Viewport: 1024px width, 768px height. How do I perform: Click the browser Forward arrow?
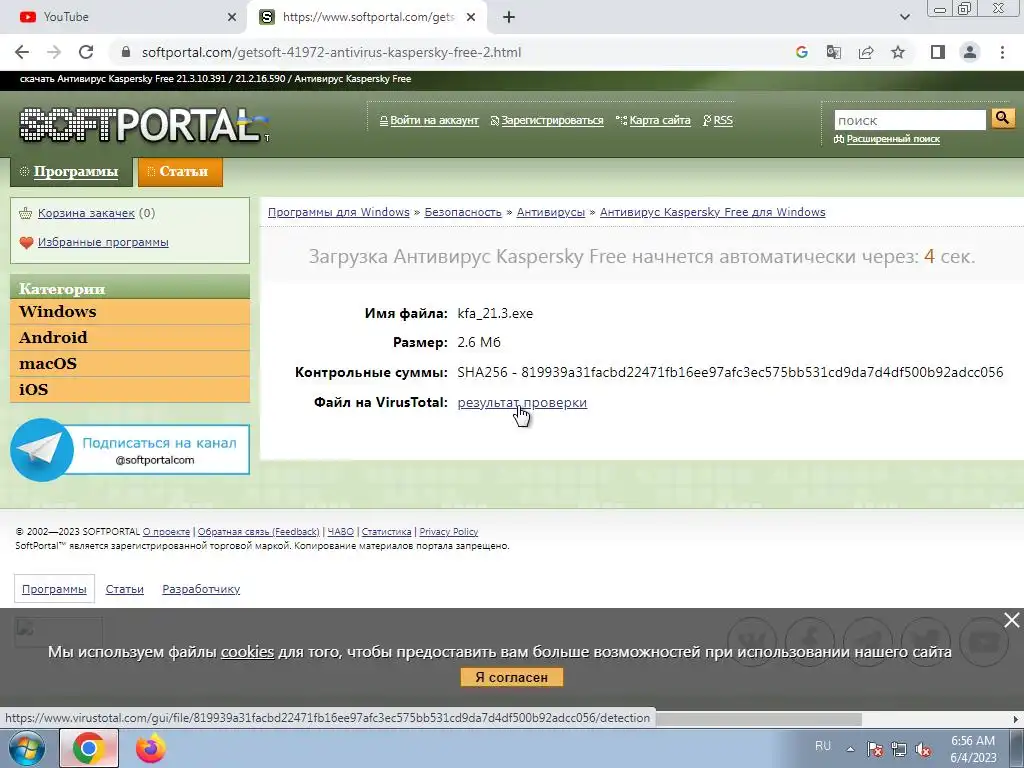(x=54, y=52)
